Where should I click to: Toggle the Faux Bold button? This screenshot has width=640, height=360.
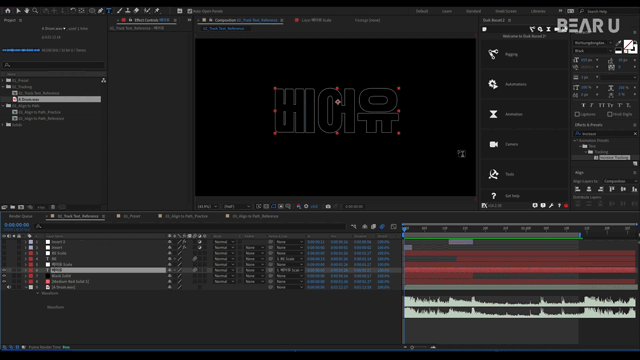click(x=583, y=105)
